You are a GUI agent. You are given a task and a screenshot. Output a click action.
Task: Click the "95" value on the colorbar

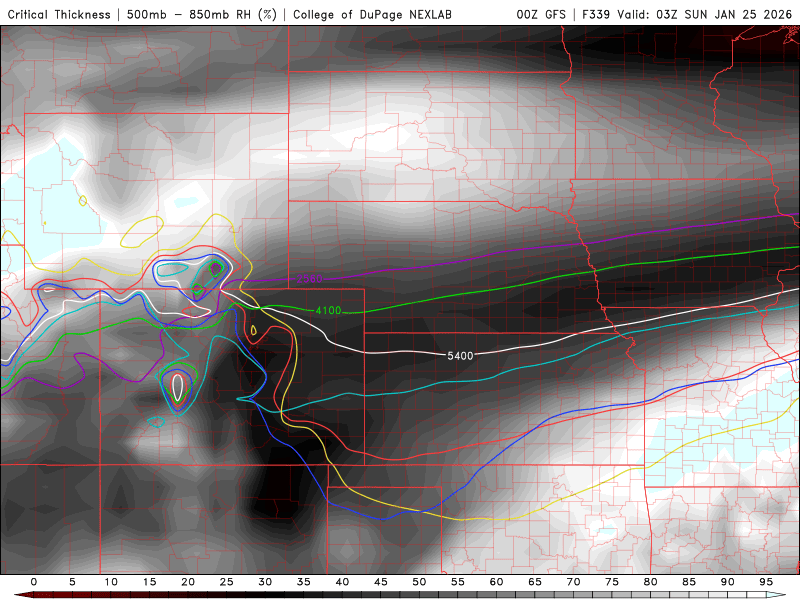pos(766,582)
